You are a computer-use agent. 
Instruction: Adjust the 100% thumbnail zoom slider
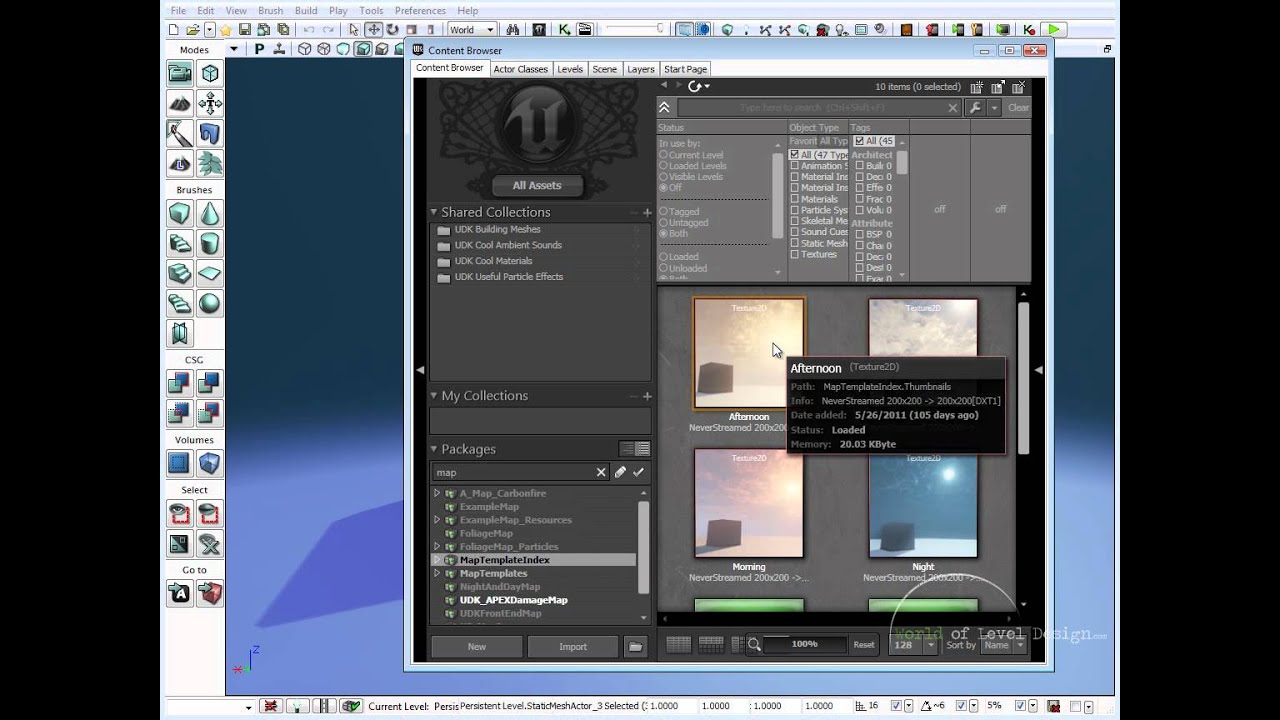pos(804,645)
